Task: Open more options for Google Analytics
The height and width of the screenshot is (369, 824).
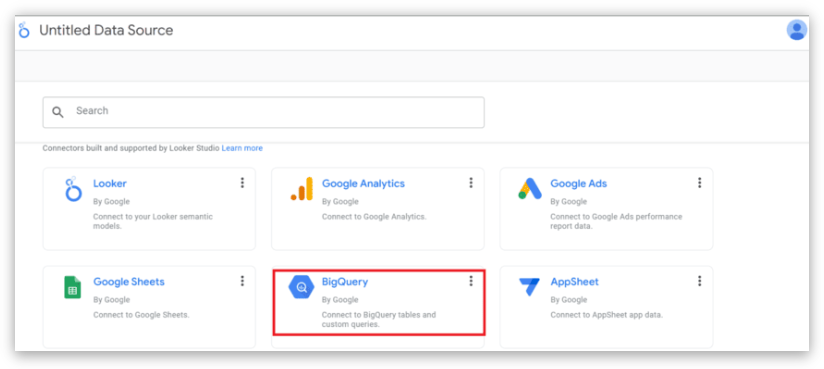Action: click(x=471, y=182)
